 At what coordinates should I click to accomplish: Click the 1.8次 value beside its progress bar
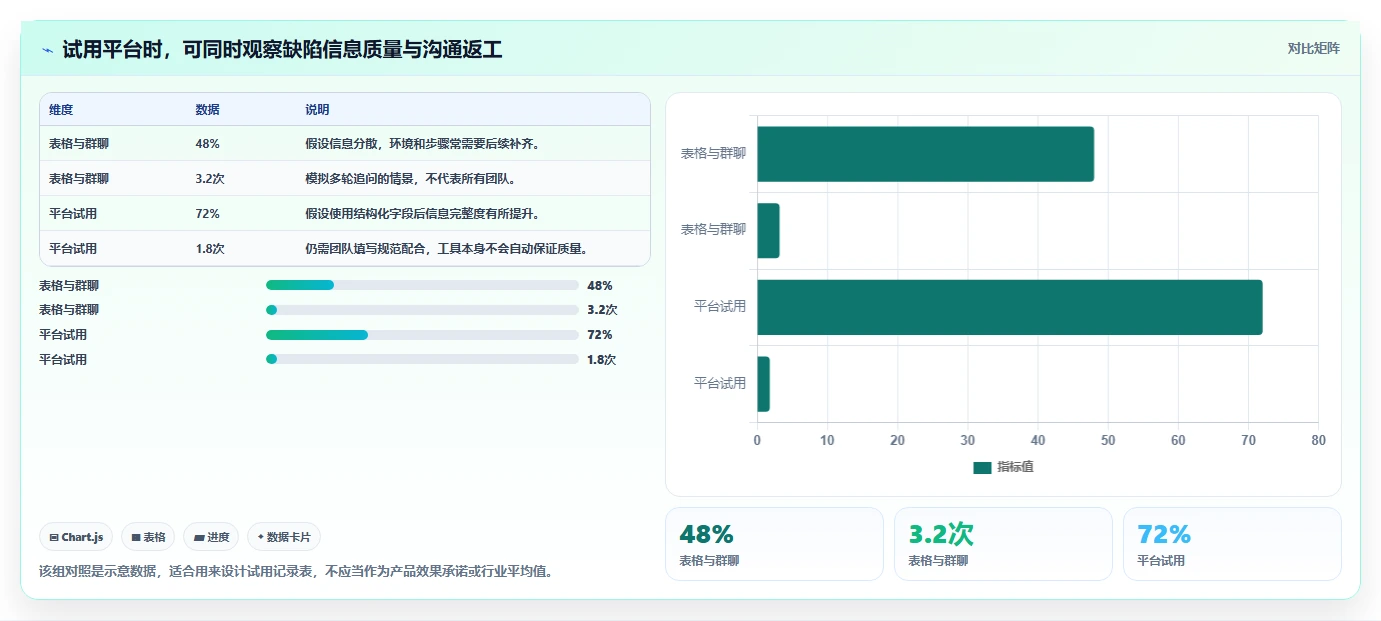pyautogui.click(x=602, y=359)
